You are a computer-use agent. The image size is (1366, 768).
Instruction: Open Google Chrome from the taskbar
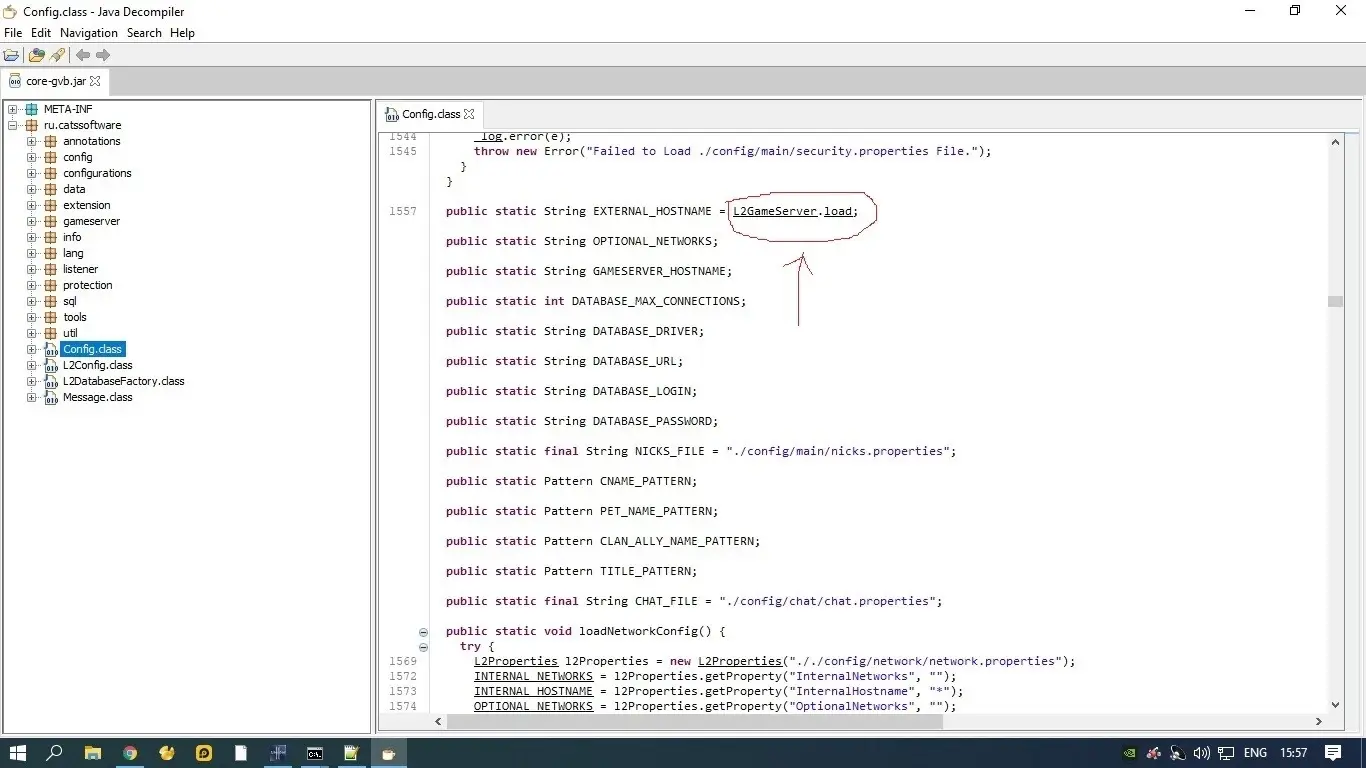pos(130,753)
